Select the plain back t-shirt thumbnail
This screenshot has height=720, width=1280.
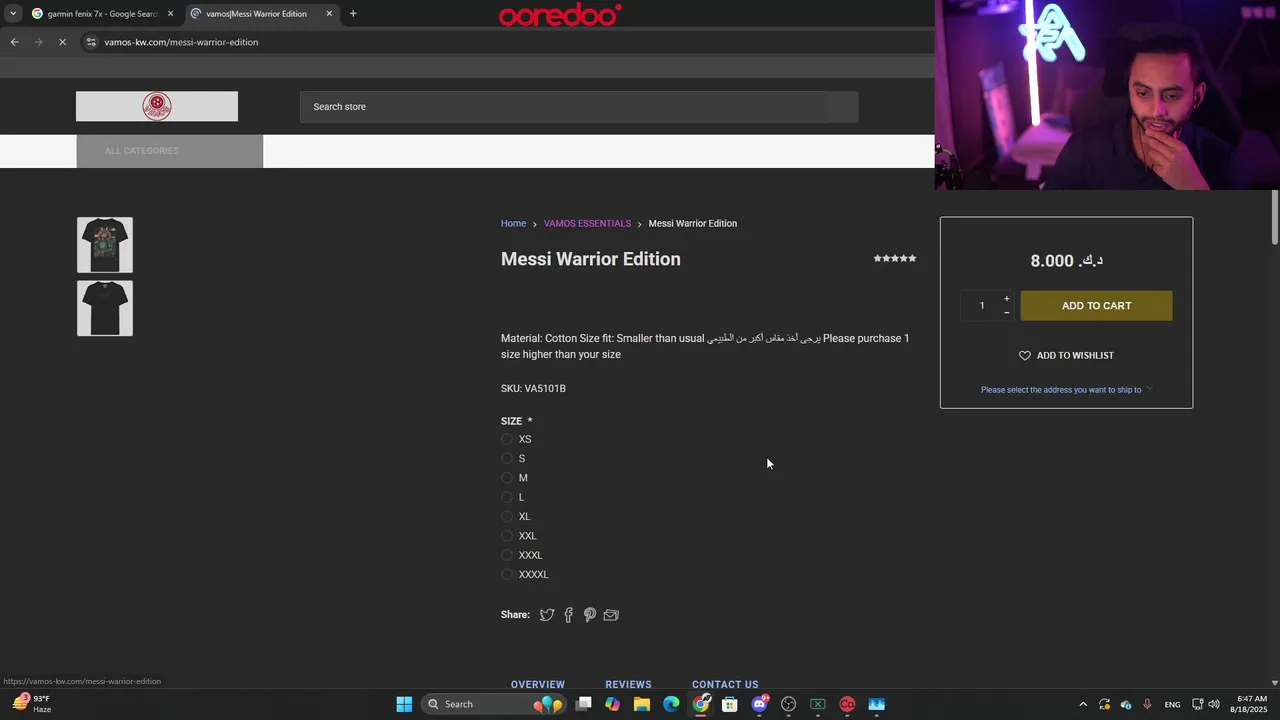pyautogui.click(x=105, y=308)
